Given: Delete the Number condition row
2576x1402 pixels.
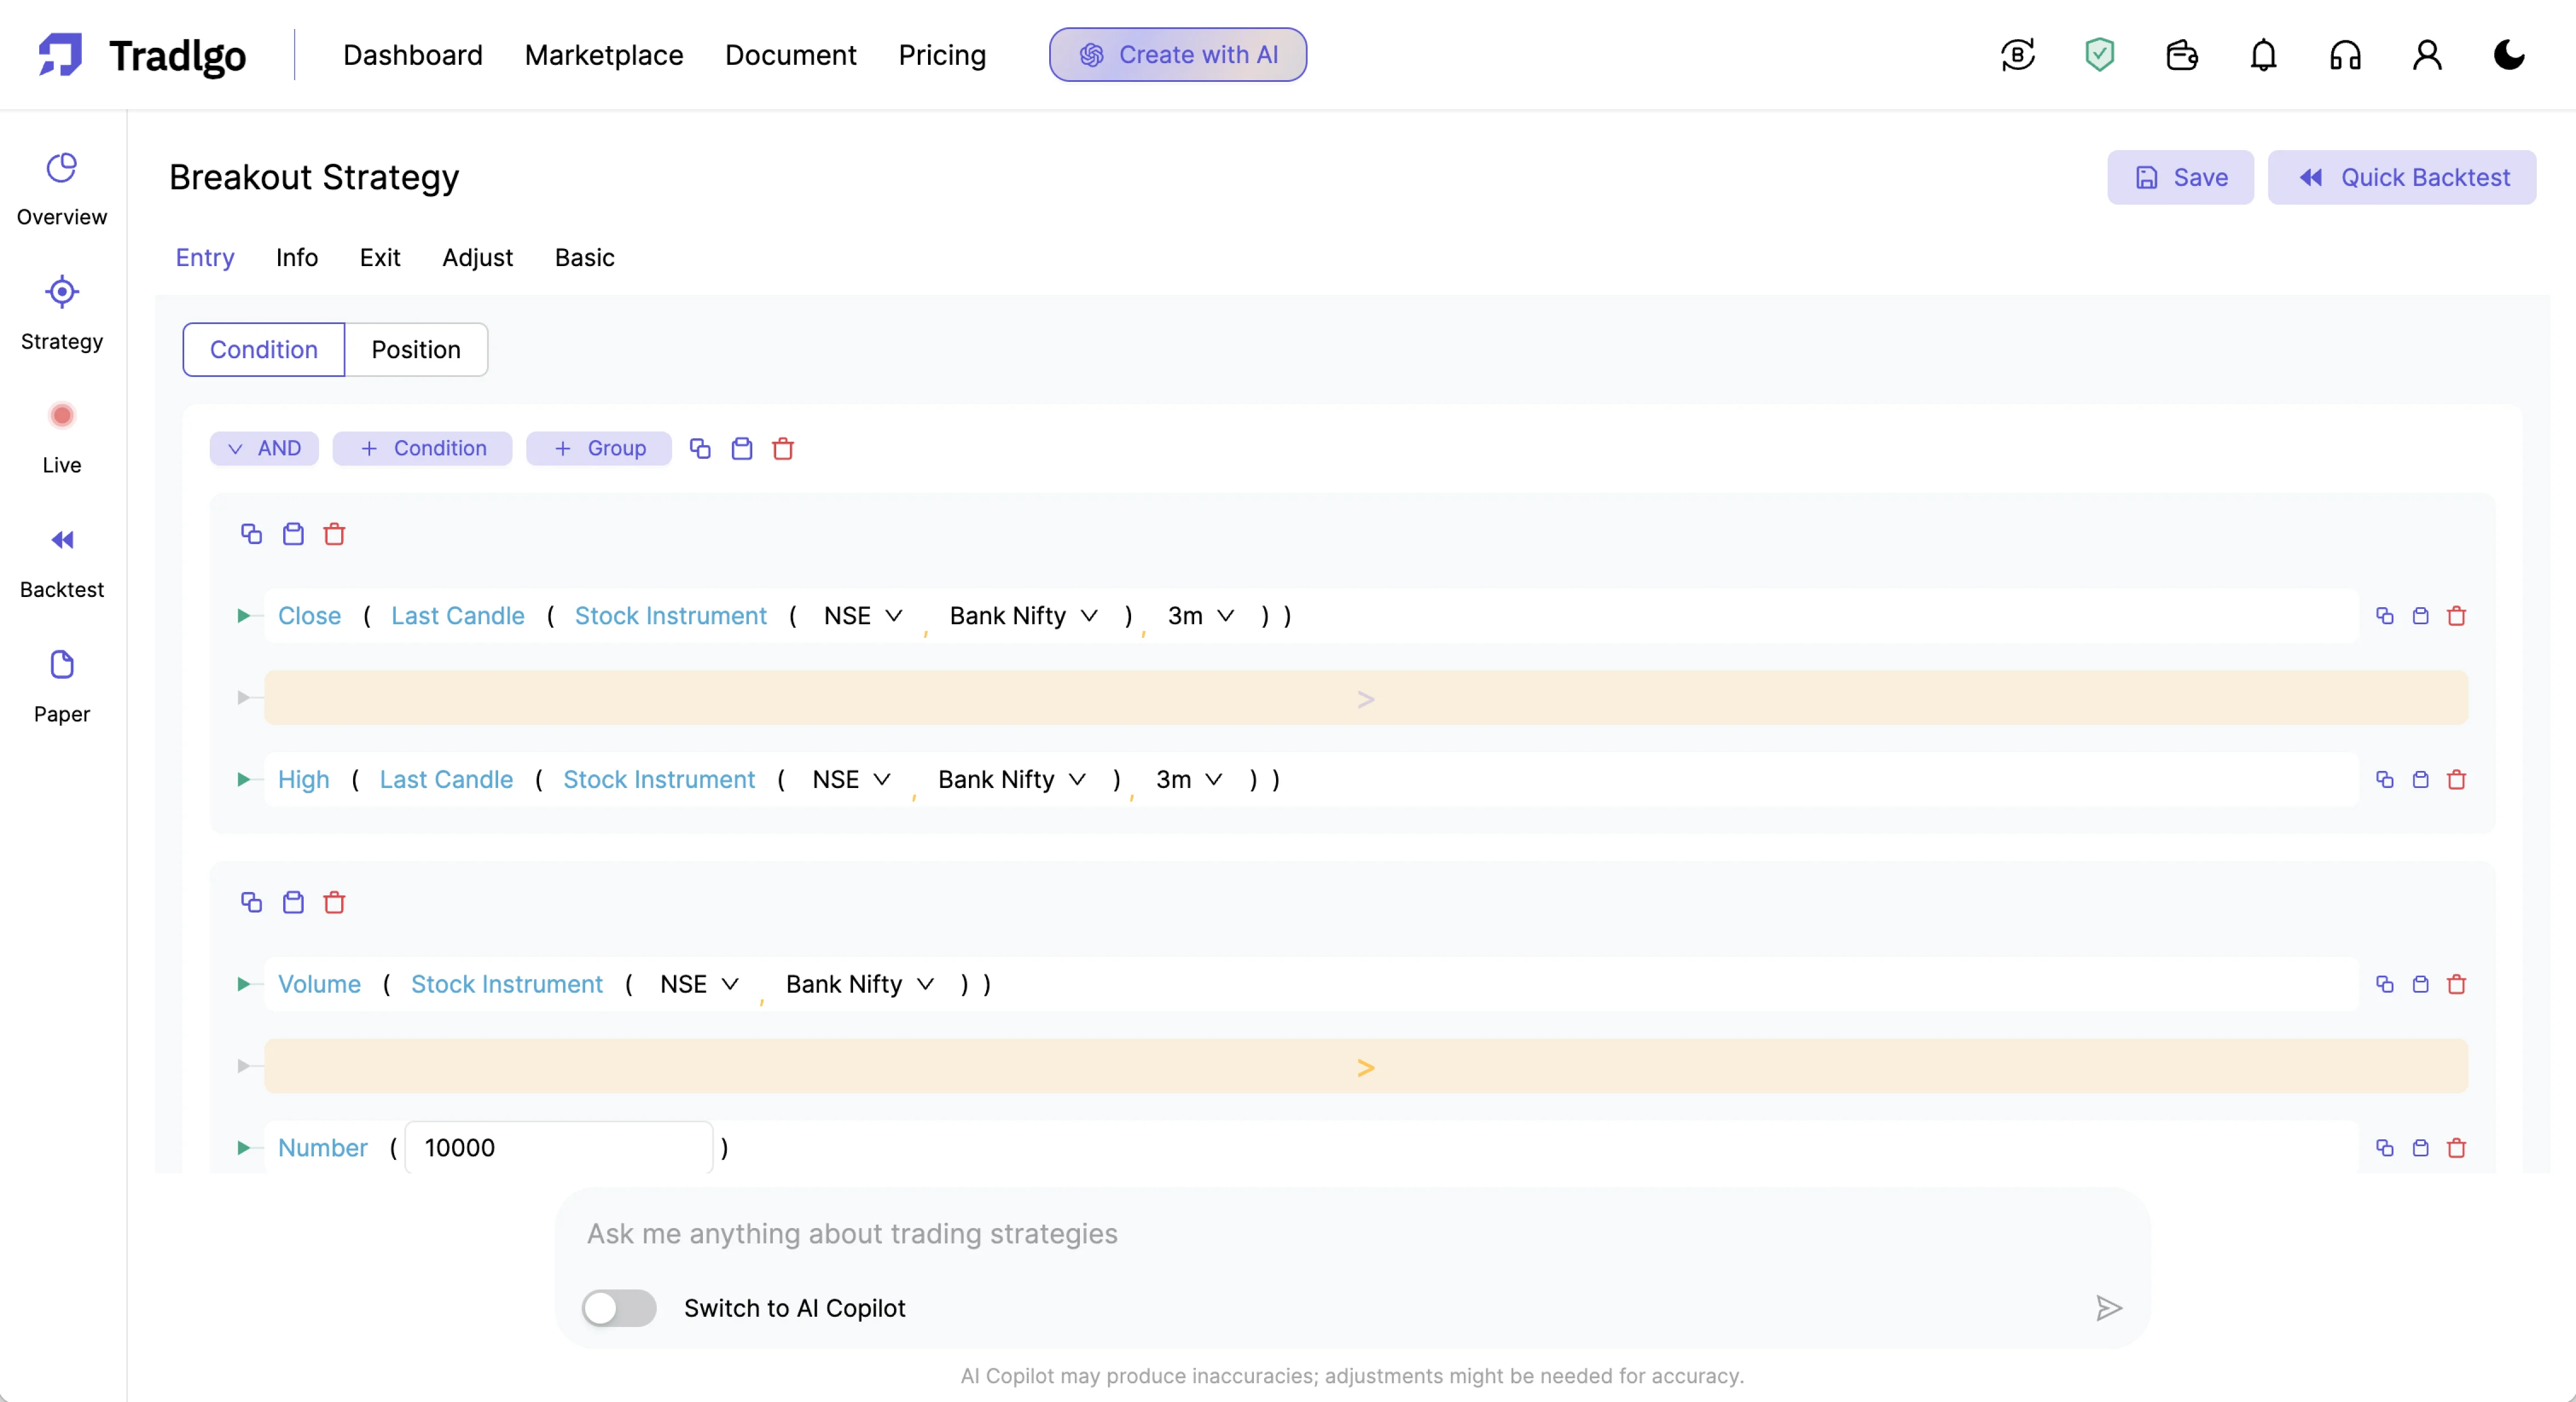Looking at the screenshot, I should 2456,1148.
